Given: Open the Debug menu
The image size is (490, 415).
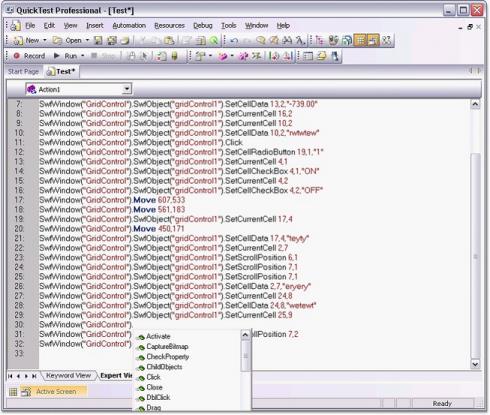Looking at the screenshot, I should click(x=203, y=26).
